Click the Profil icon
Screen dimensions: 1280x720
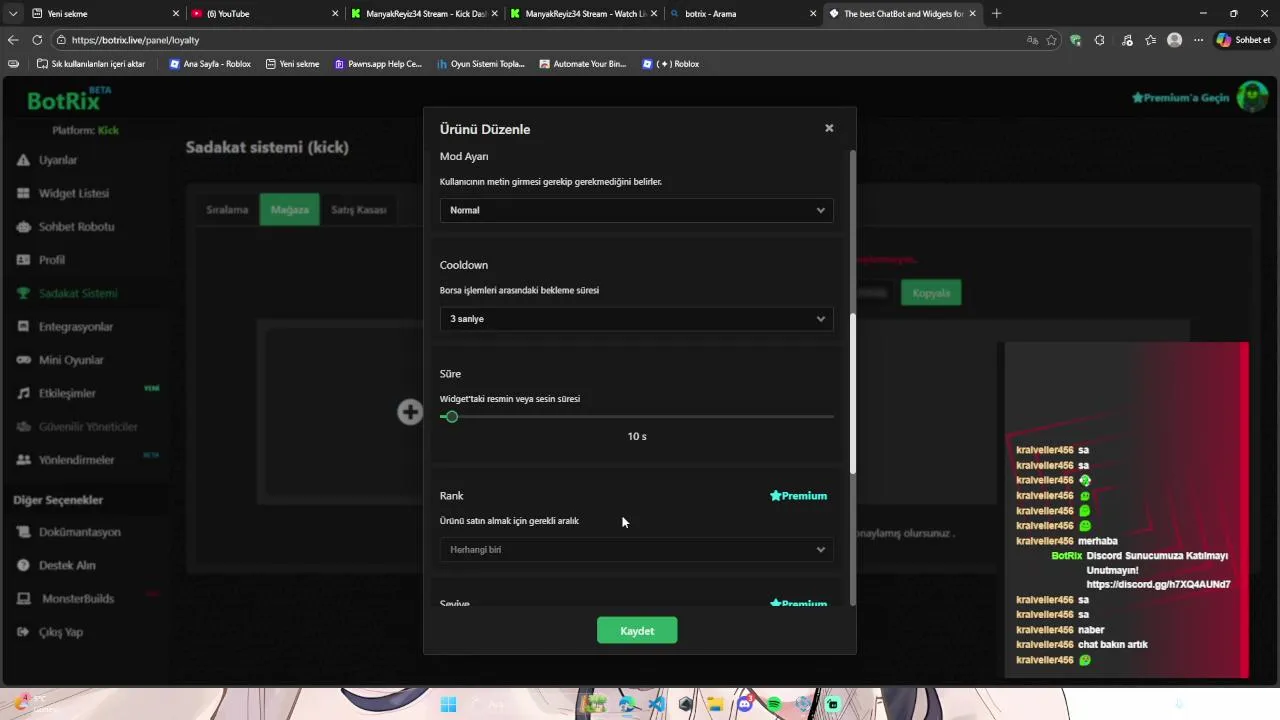click(x=23, y=260)
